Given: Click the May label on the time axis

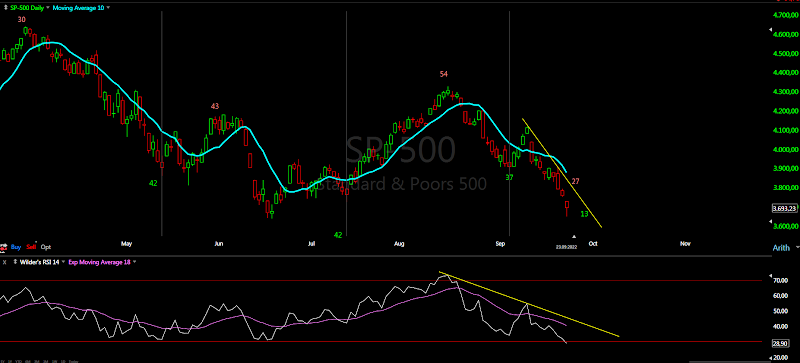Looking at the screenshot, I should pos(127,244).
